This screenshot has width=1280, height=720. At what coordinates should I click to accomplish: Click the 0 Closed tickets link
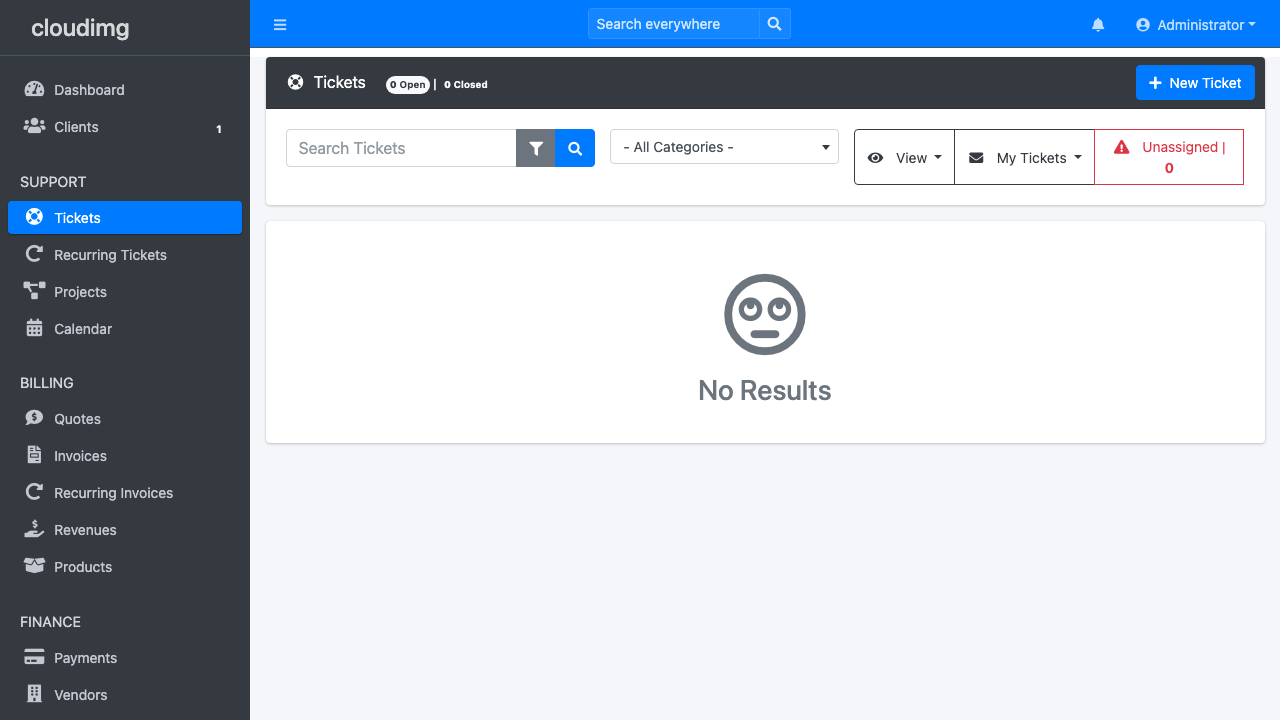coord(466,85)
